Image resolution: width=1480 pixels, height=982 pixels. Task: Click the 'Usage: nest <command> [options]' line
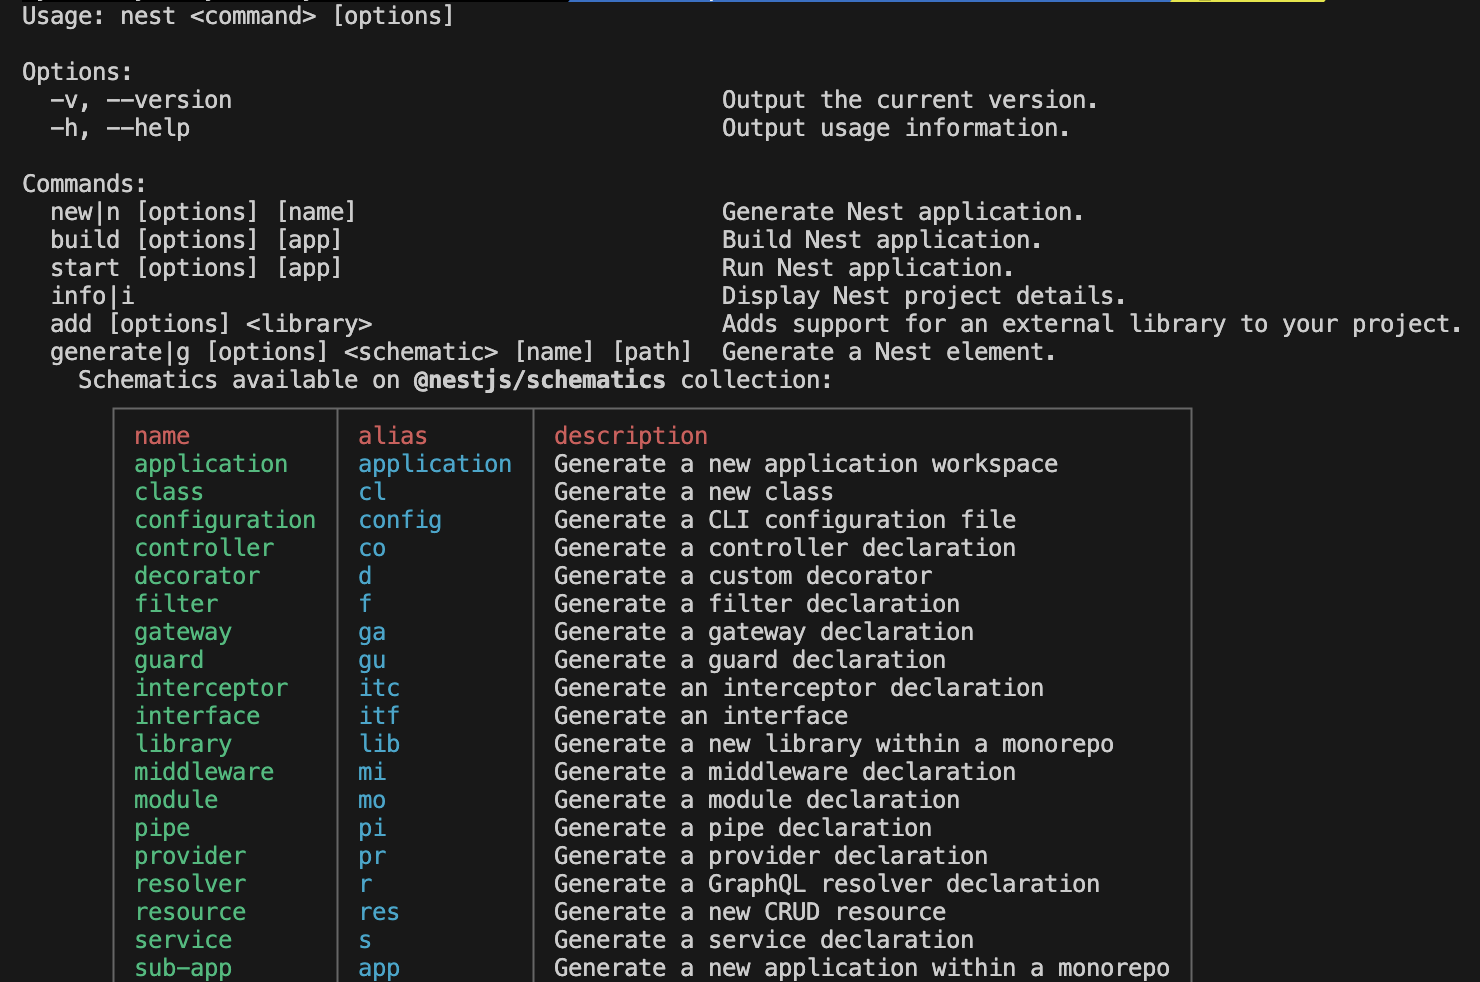click(x=238, y=16)
